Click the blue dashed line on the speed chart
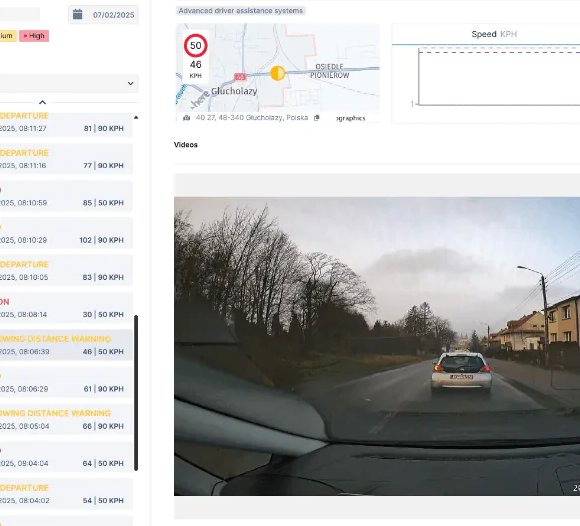580x526 pixels. [499, 53]
